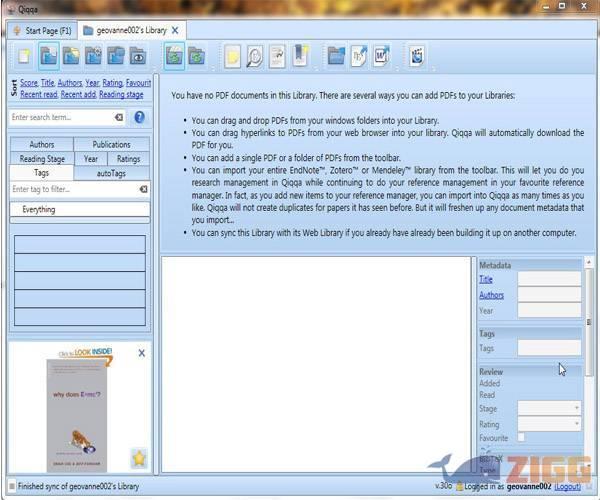
Task: Click the Word document export icon
Action: (x=381, y=56)
